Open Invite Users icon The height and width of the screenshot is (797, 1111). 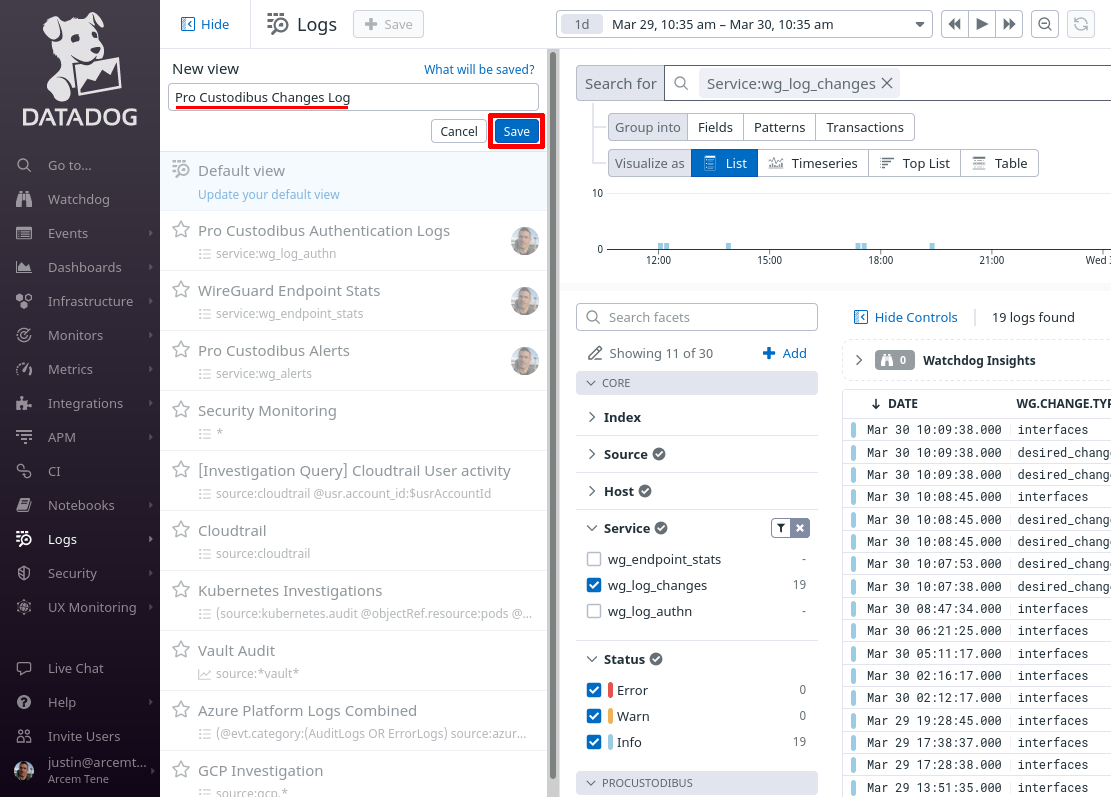pyautogui.click(x=24, y=736)
